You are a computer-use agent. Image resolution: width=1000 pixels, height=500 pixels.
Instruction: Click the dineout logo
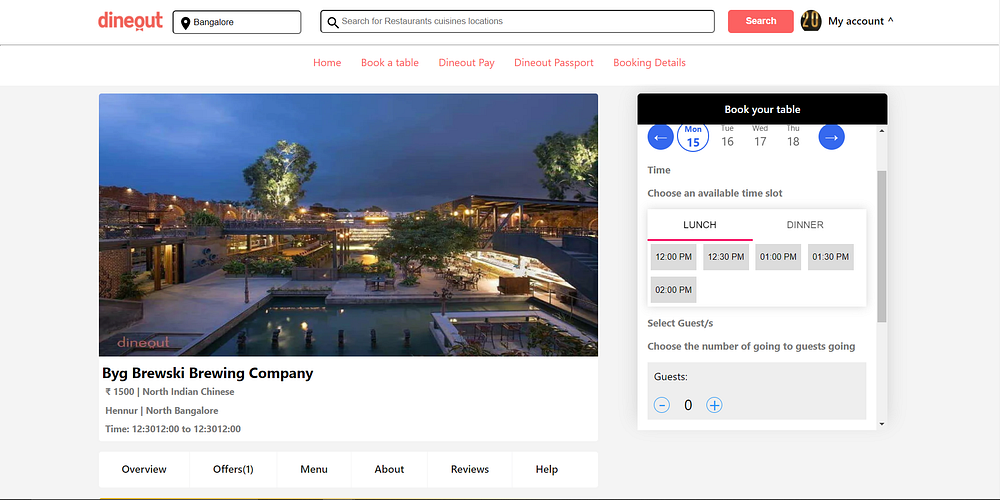click(x=130, y=21)
